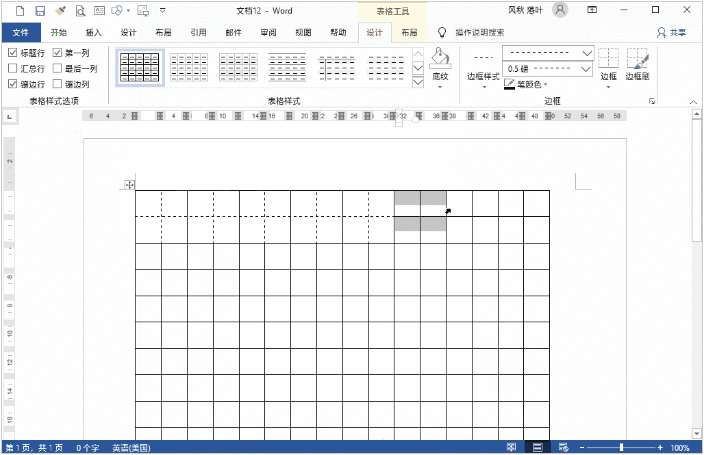The height and width of the screenshot is (455, 704).
Task: Open the 边框样式 border styles menu
Action: pos(483,67)
